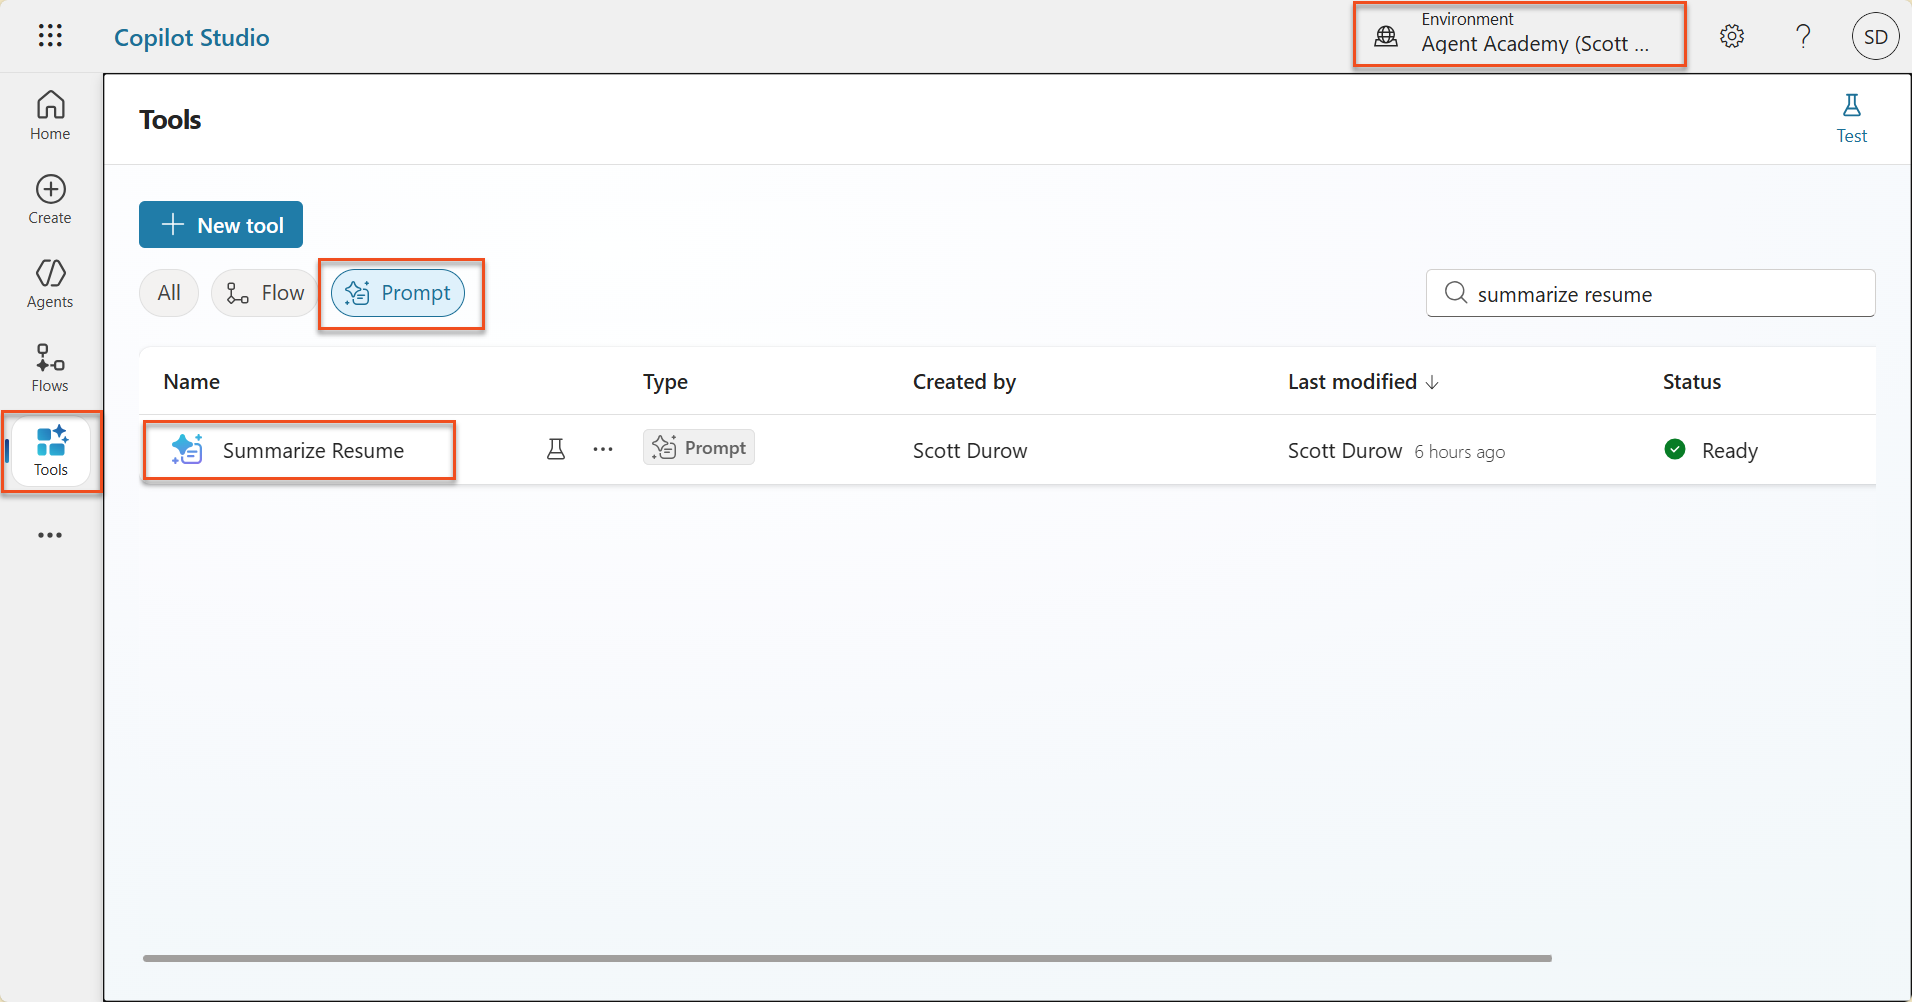The image size is (1912, 1002).
Task: Filter tools by Flow
Action: pyautogui.click(x=265, y=293)
